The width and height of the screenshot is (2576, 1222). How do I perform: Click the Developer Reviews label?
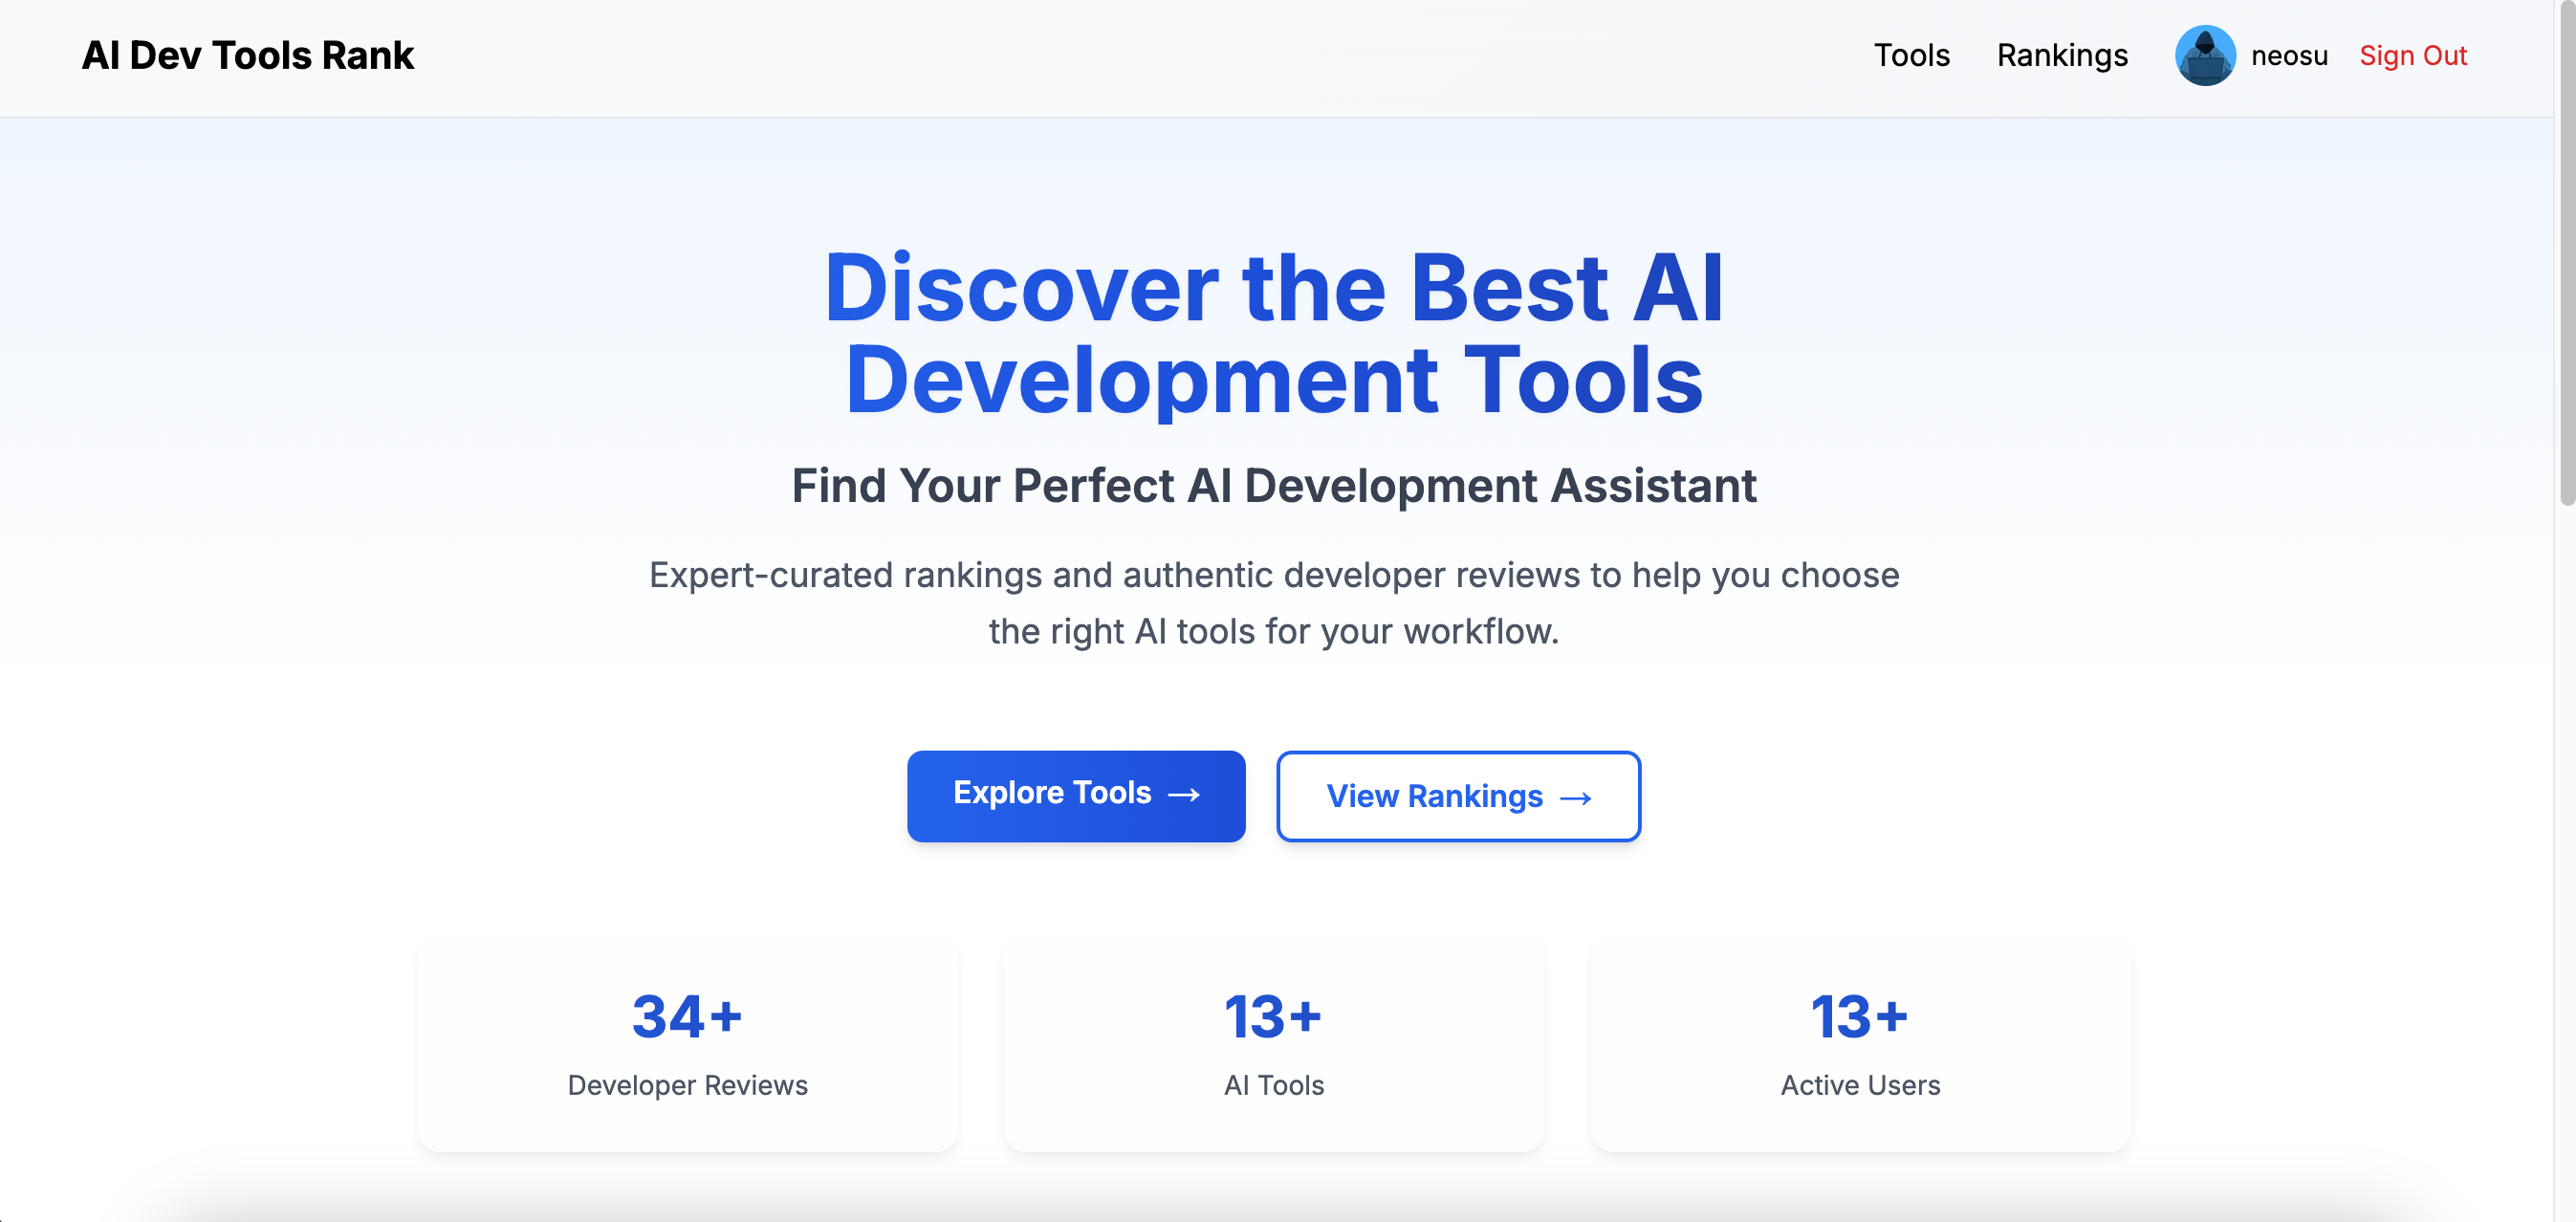point(688,1085)
